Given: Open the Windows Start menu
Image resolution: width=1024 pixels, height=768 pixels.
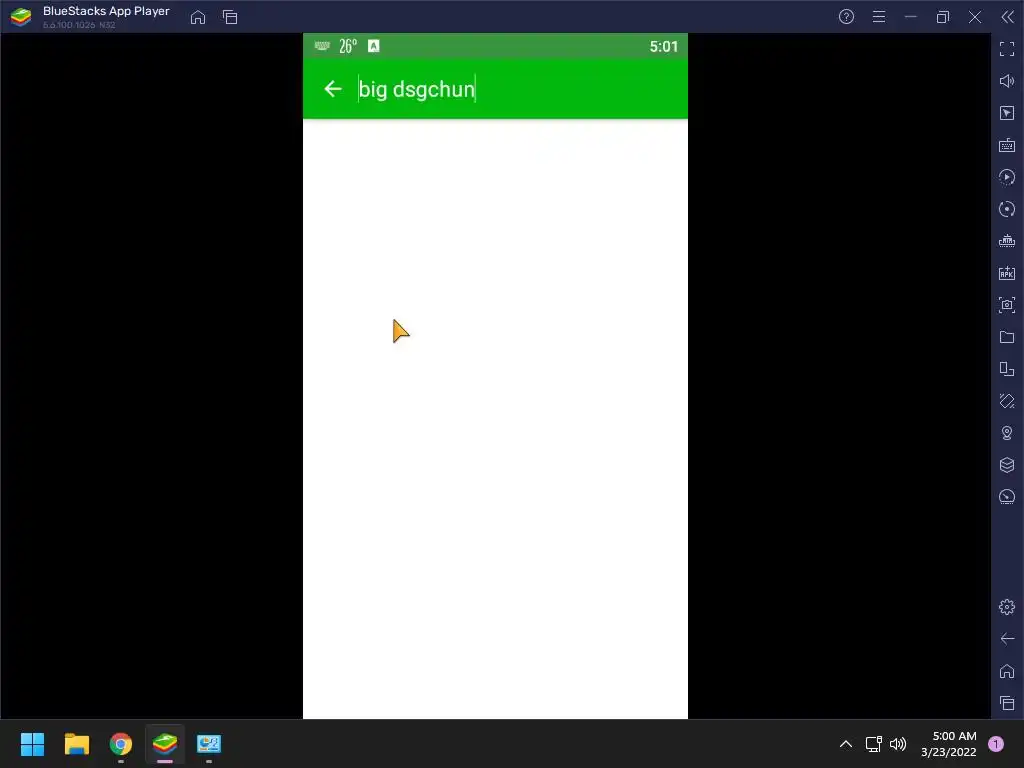Looking at the screenshot, I should (x=32, y=744).
